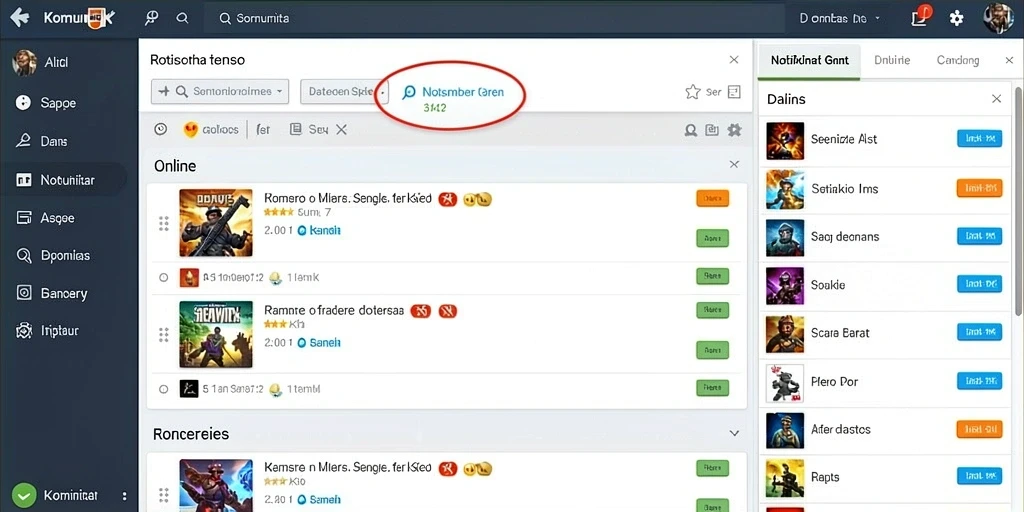This screenshot has height=512, width=1024.
Task: Open the Somonloroimes dropdown
Action: coord(220,91)
